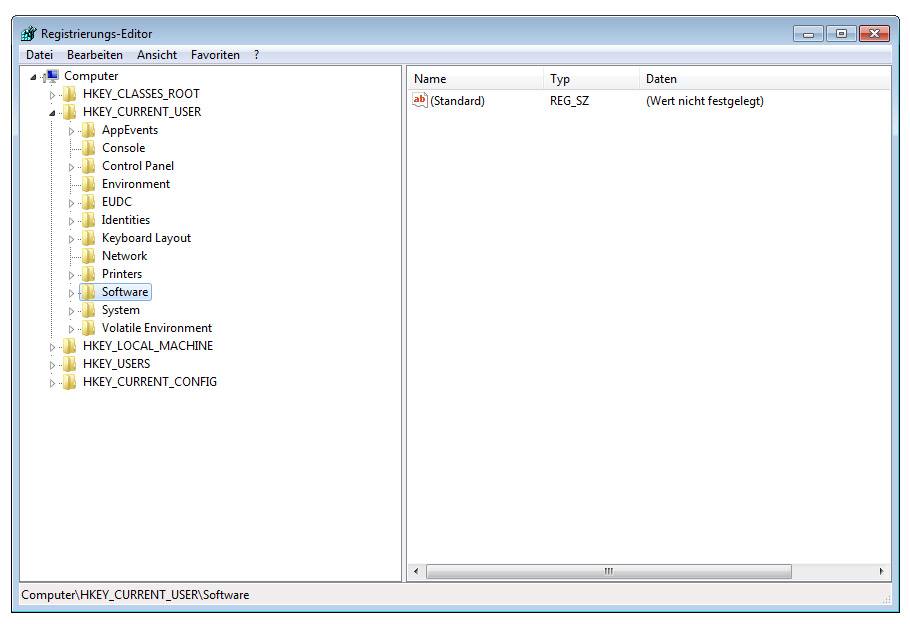Open the Bearbeiten menu
910x624 pixels.
pos(95,55)
